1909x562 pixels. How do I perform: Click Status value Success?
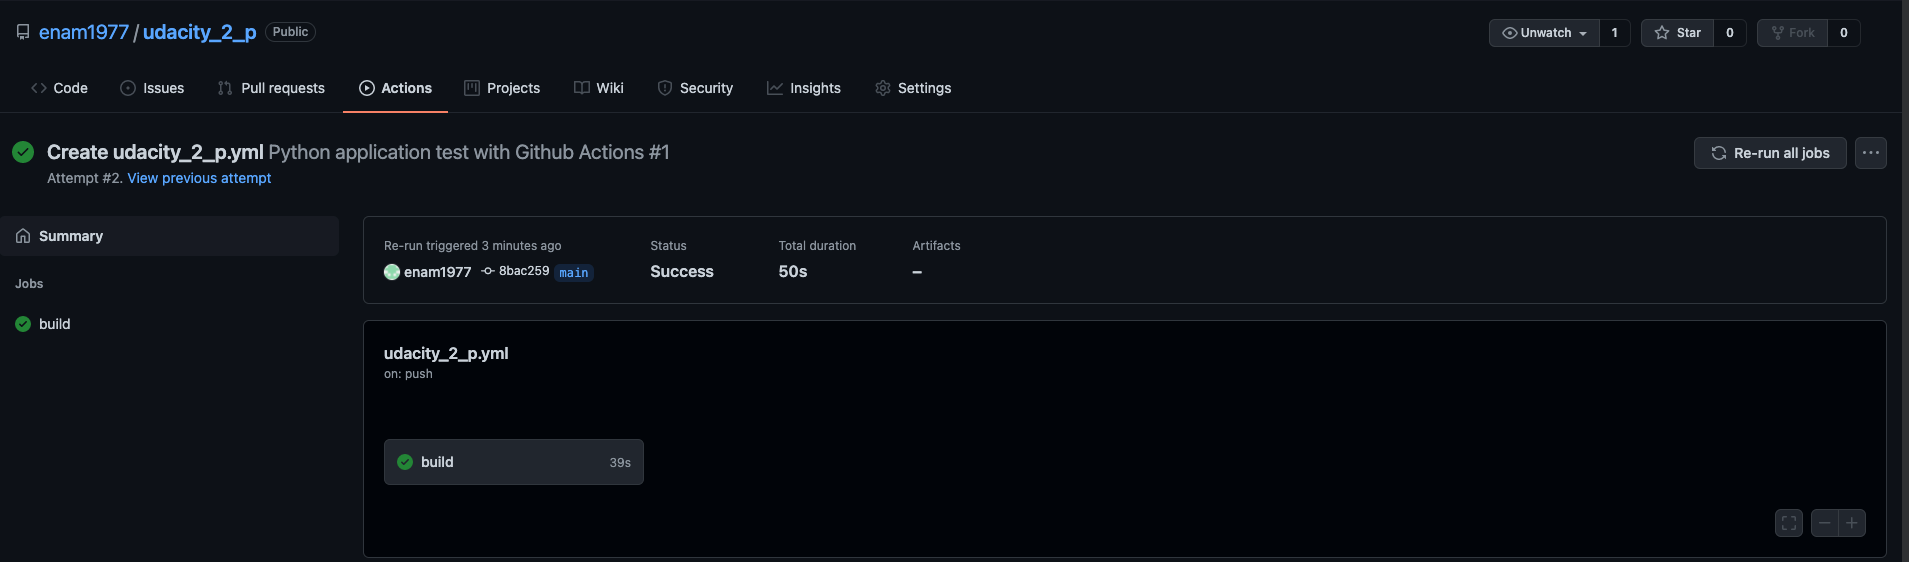(682, 272)
